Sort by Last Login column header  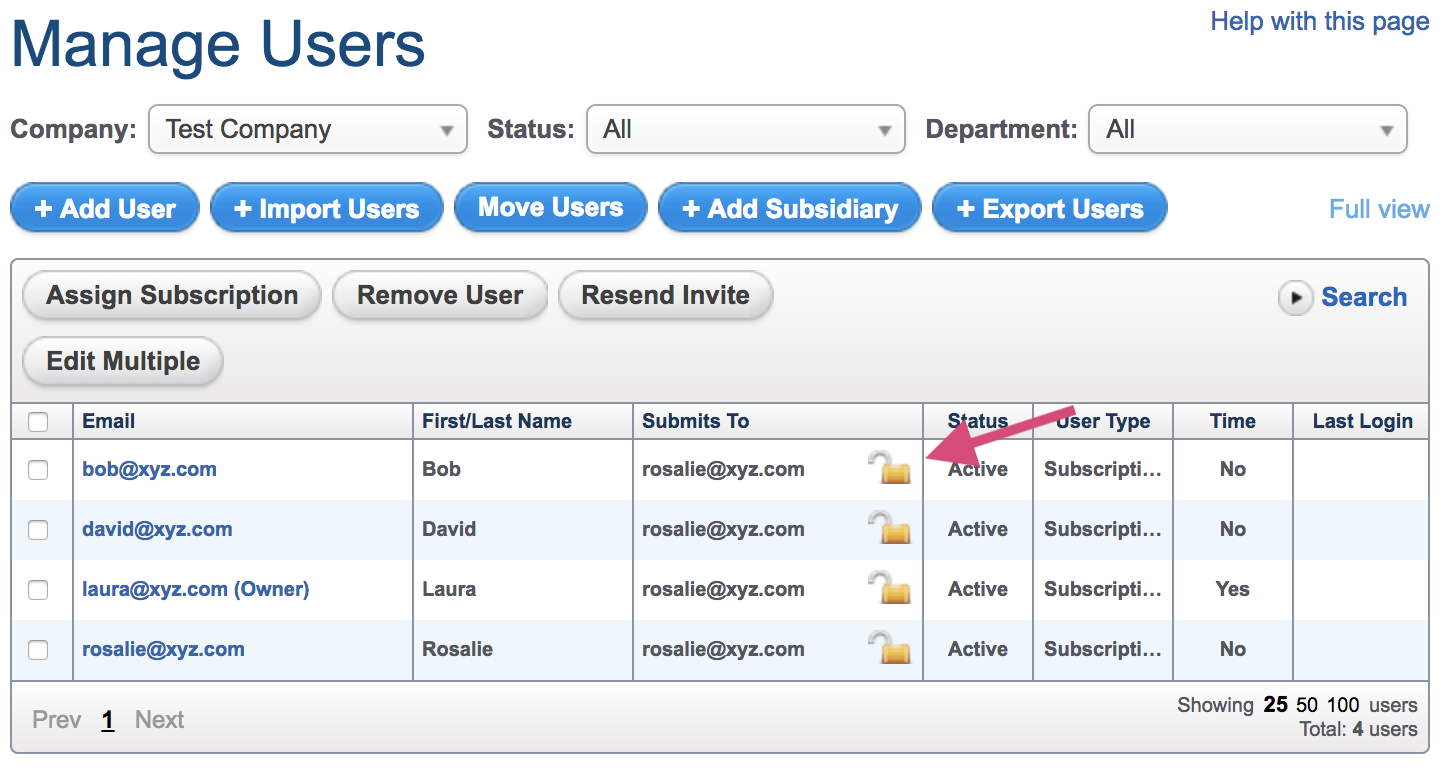(x=1363, y=421)
